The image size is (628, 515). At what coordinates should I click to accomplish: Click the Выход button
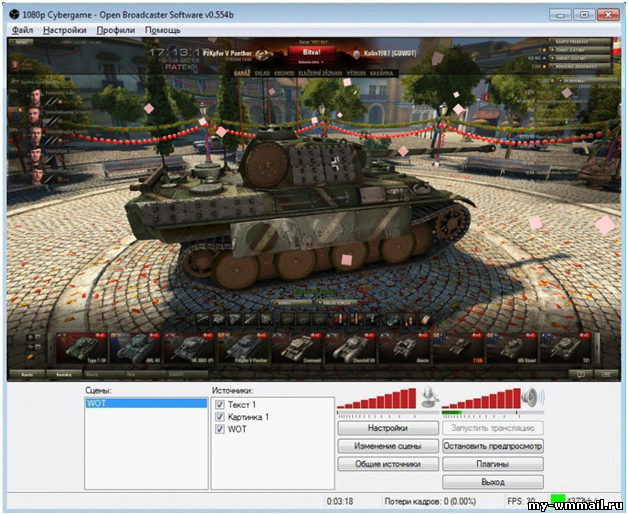click(x=493, y=482)
